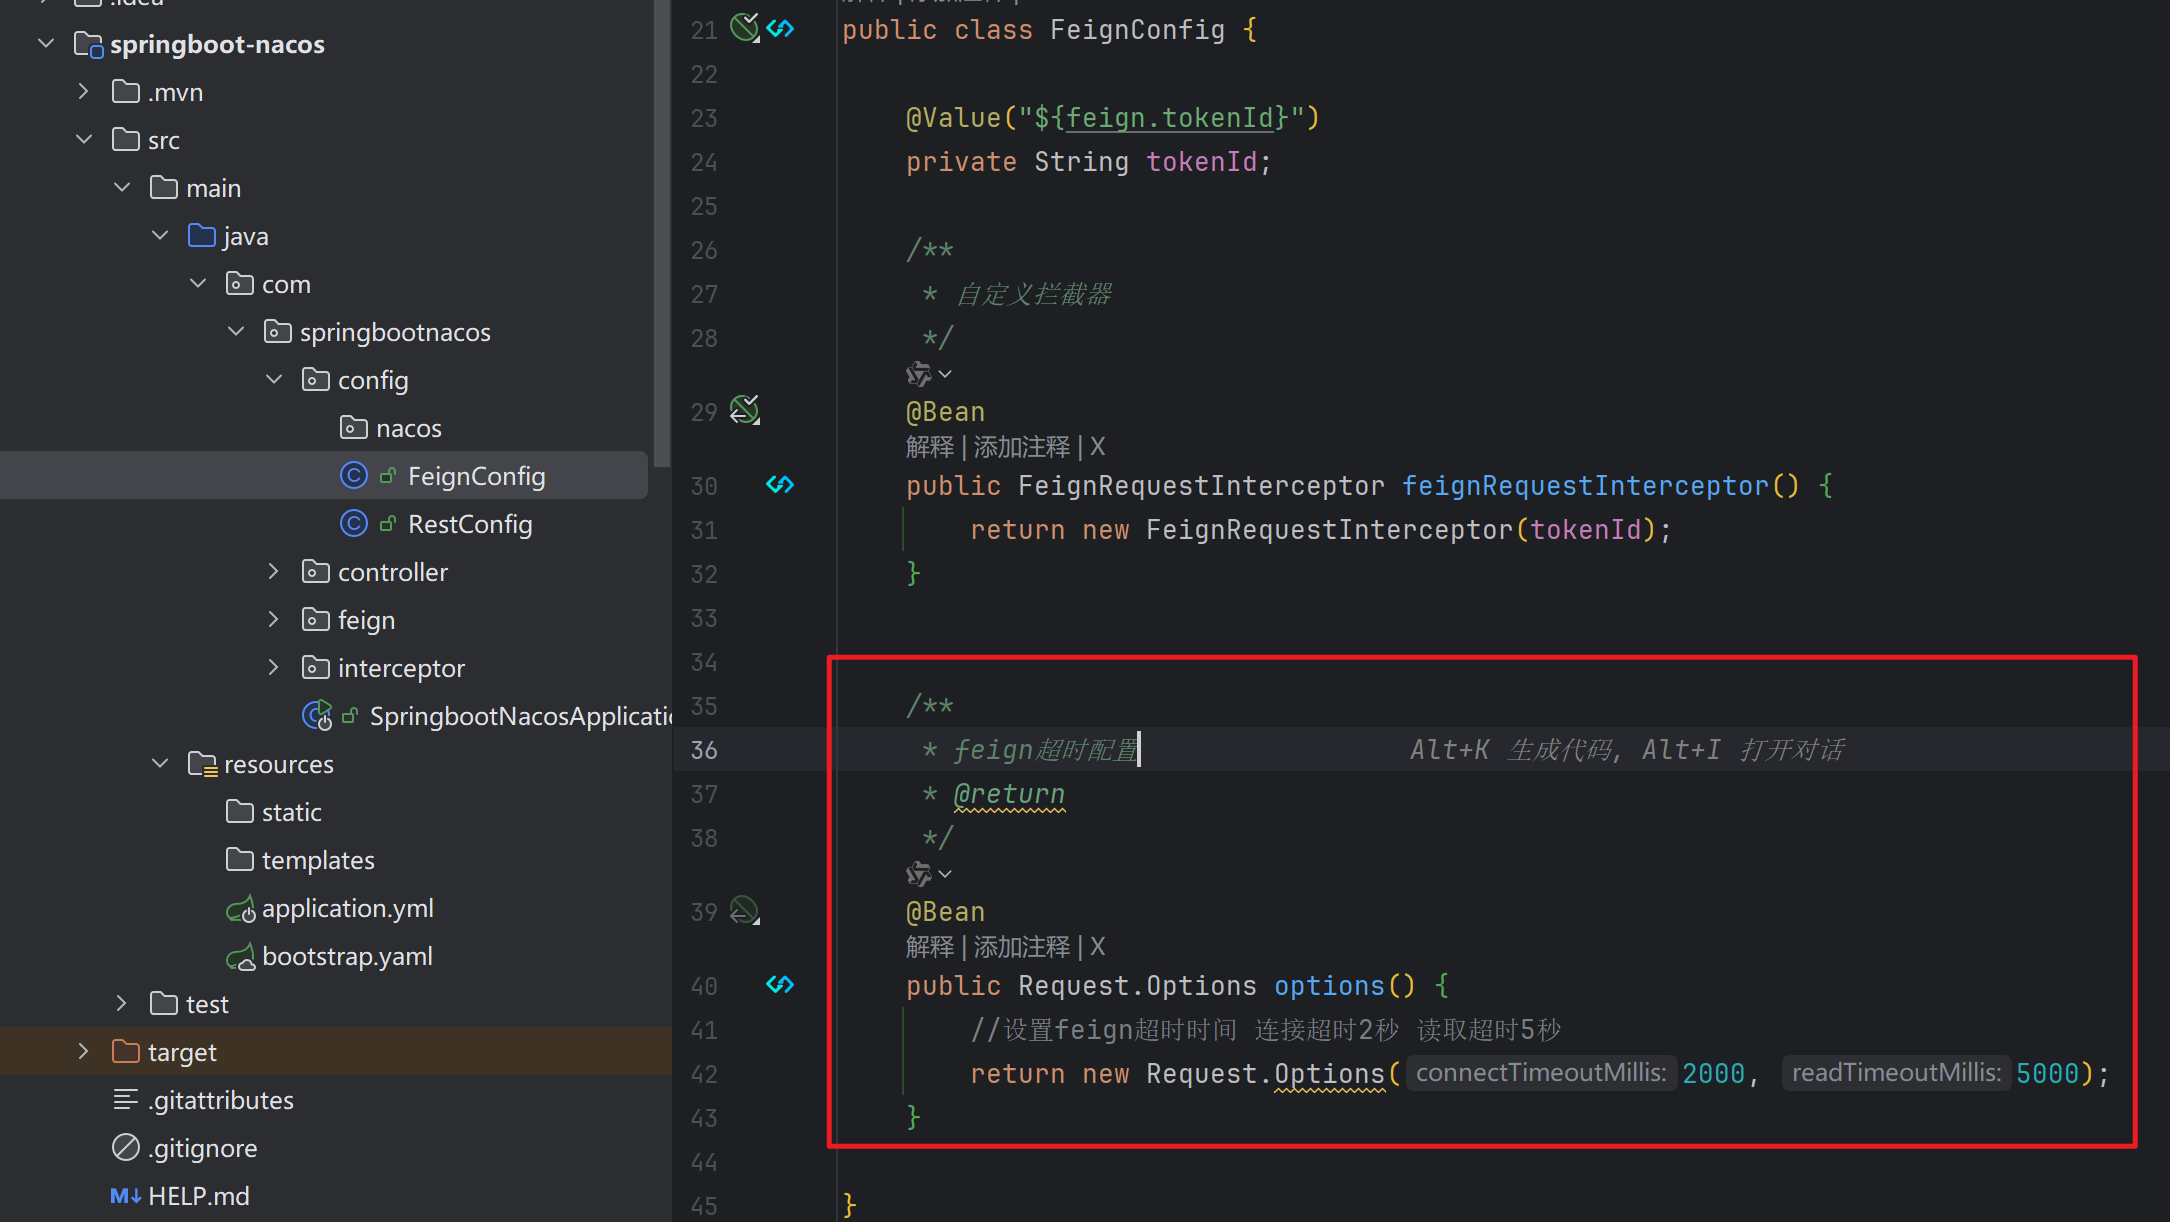Screen dimensions: 2170x1222
Task: Click the bean gutter icon on line 39
Action: (744, 910)
